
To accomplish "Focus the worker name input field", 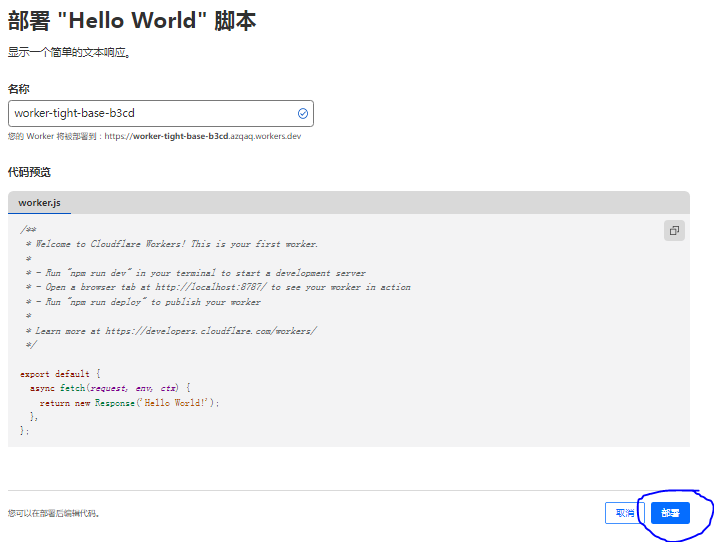I will click(x=150, y=113).
